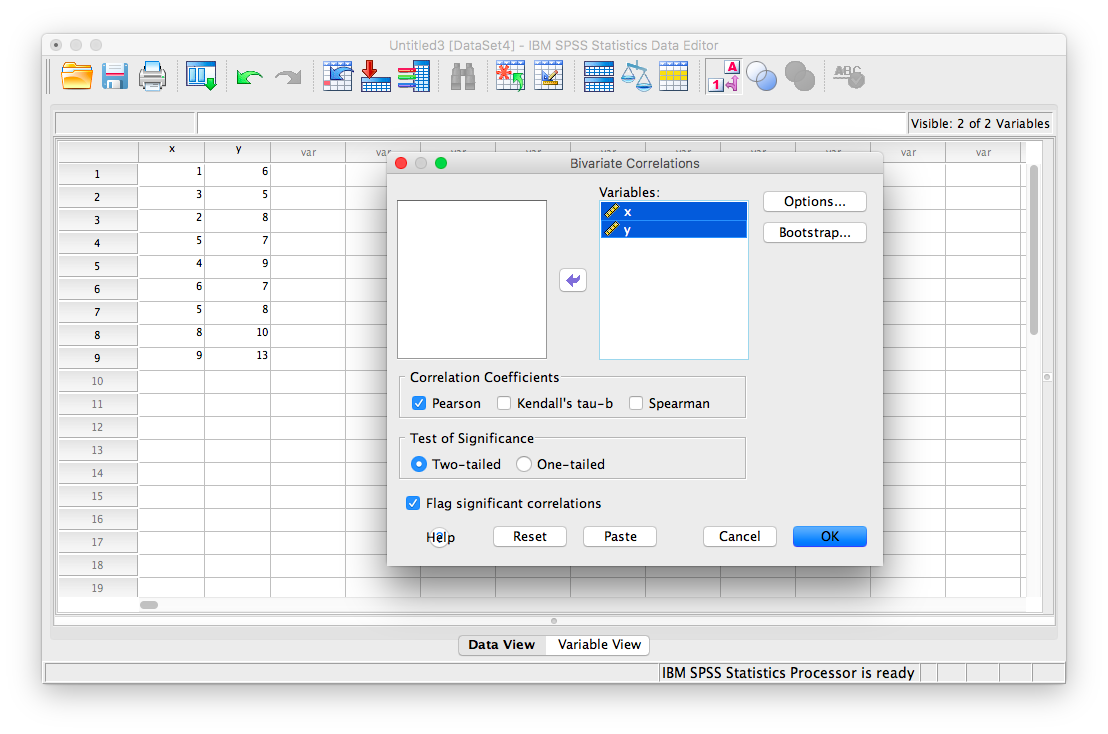The height and width of the screenshot is (734, 1108).
Task: Click the Show All Variables gray circles icon
Action: click(800, 76)
